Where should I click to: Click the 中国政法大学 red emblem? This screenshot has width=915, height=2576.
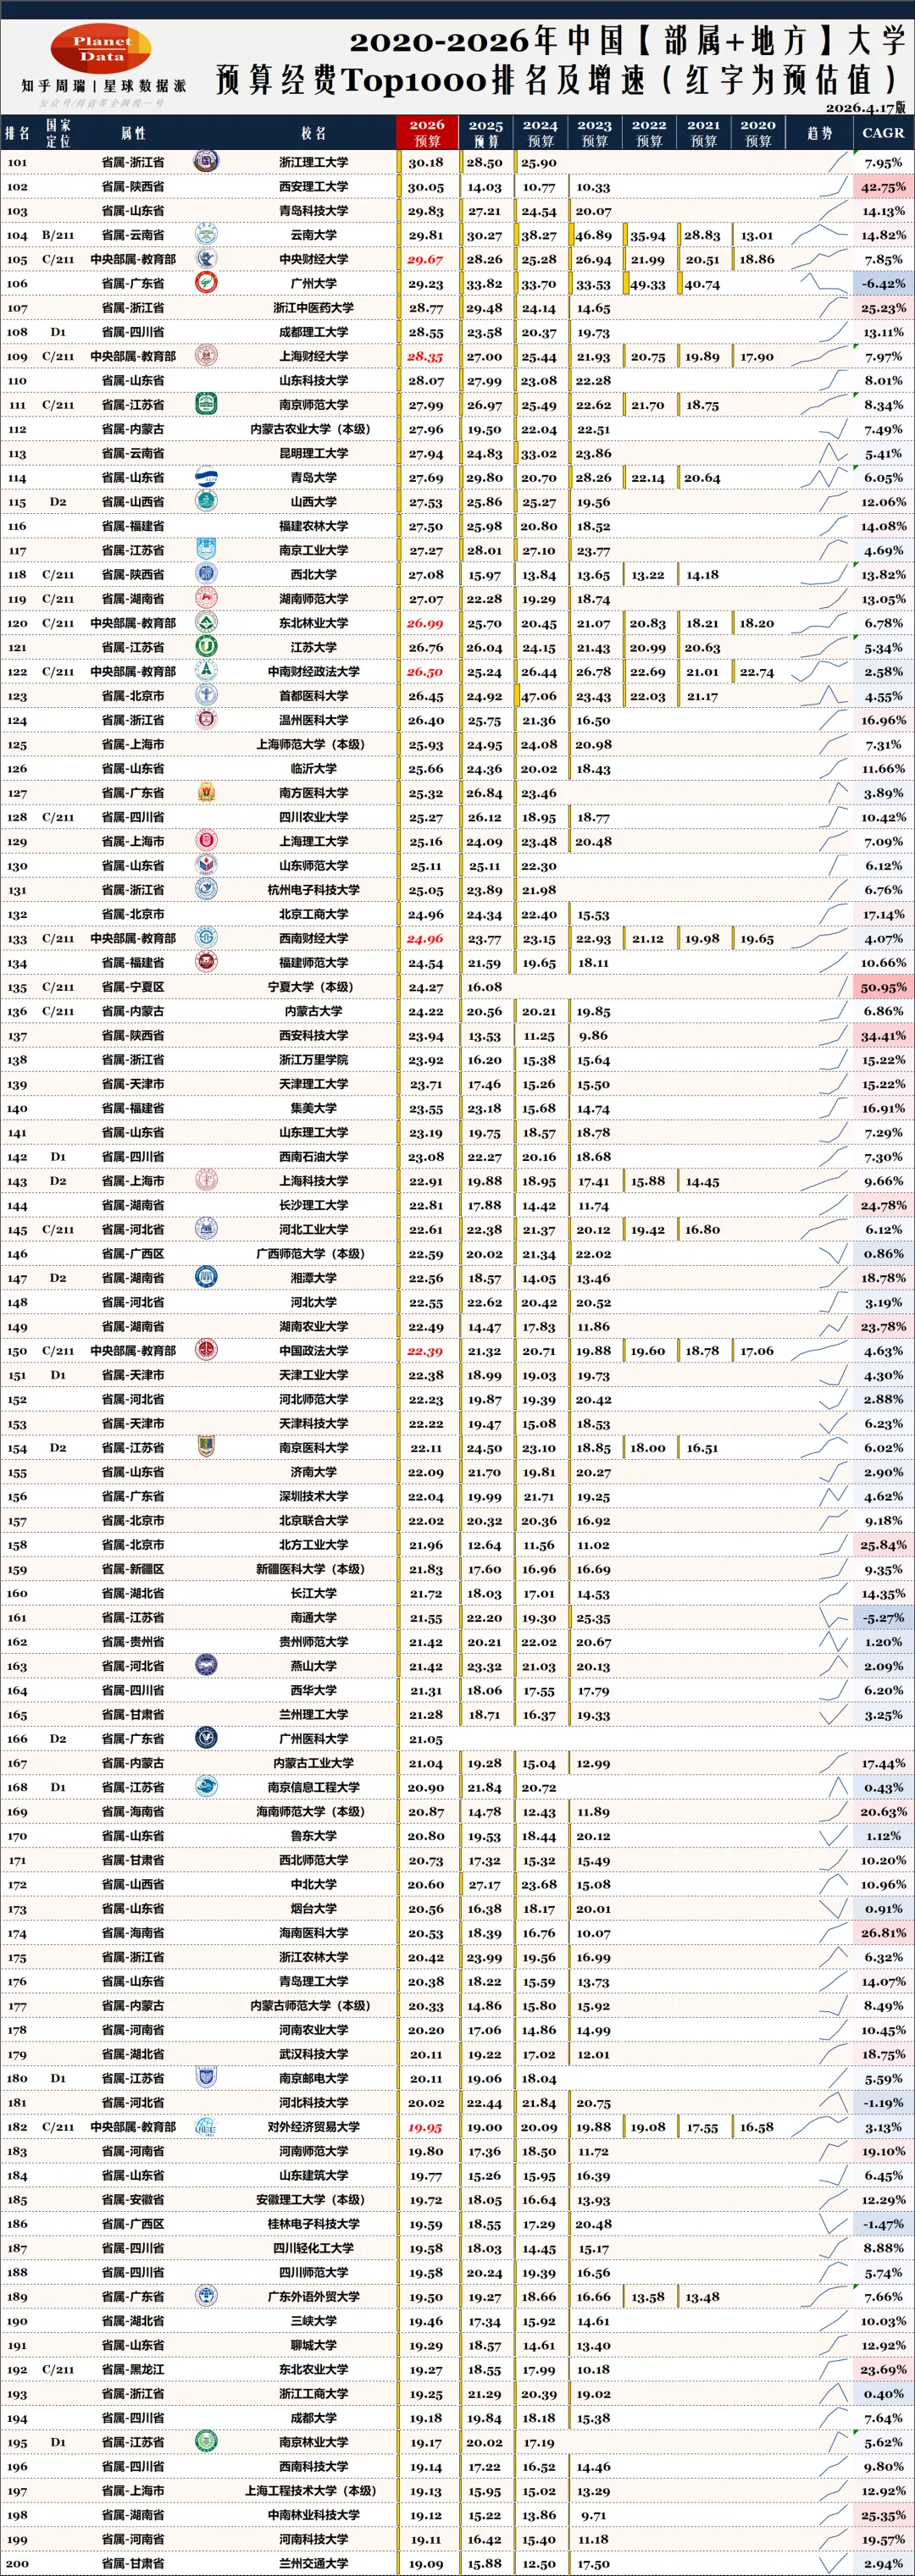click(x=206, y=1350)
